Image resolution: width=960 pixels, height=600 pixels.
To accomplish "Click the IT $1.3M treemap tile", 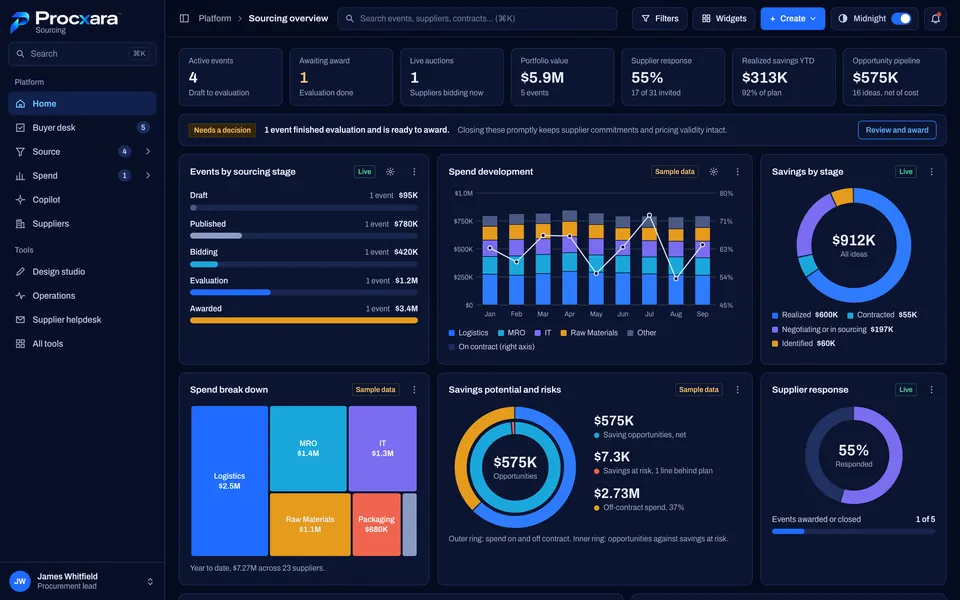I will pos(383,448).
